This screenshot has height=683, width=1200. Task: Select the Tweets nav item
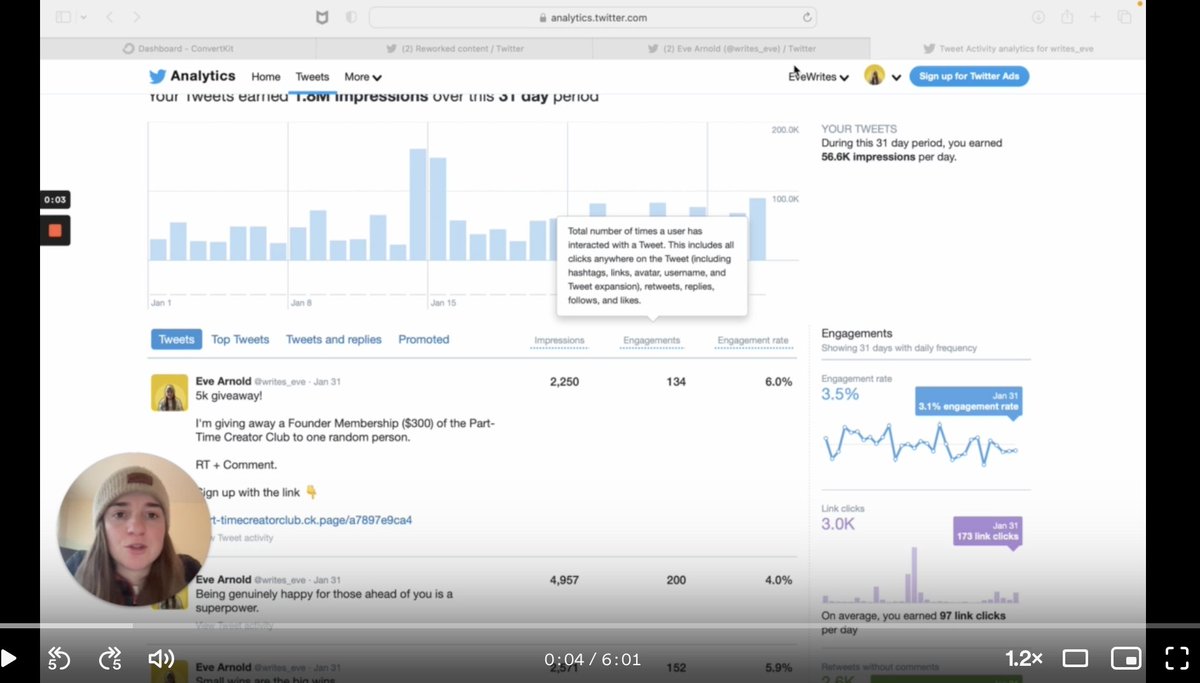(x=312, y=77)
